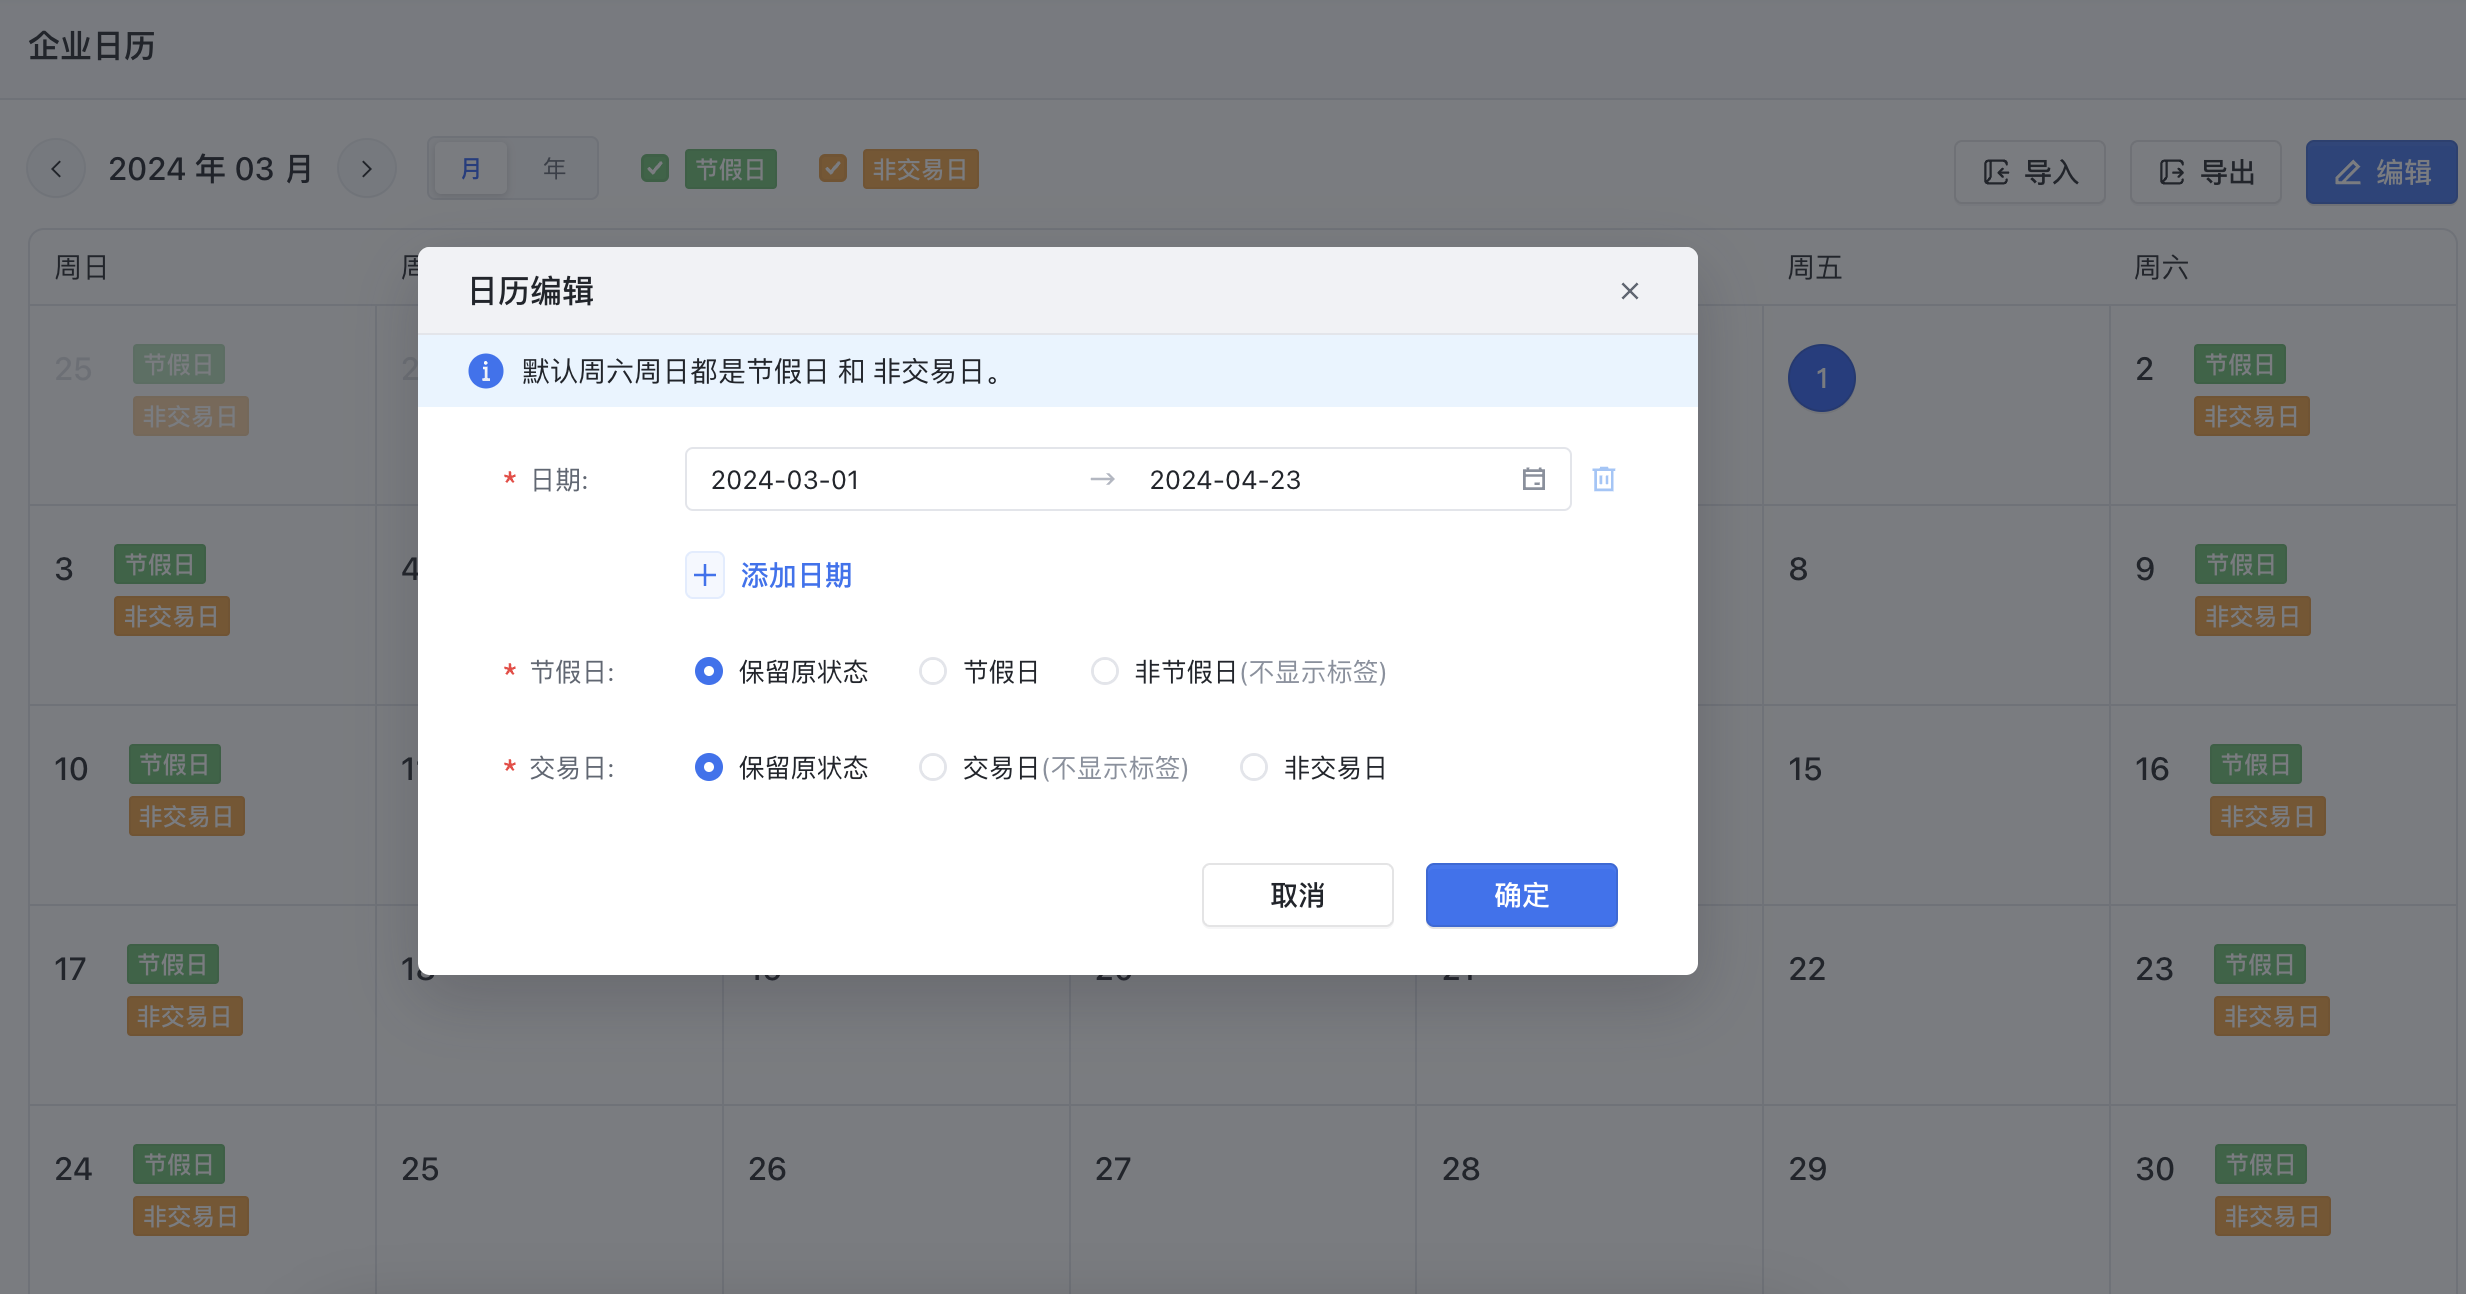Click the trash icon to delete date range
2466x1294 pixels.
1603,479
